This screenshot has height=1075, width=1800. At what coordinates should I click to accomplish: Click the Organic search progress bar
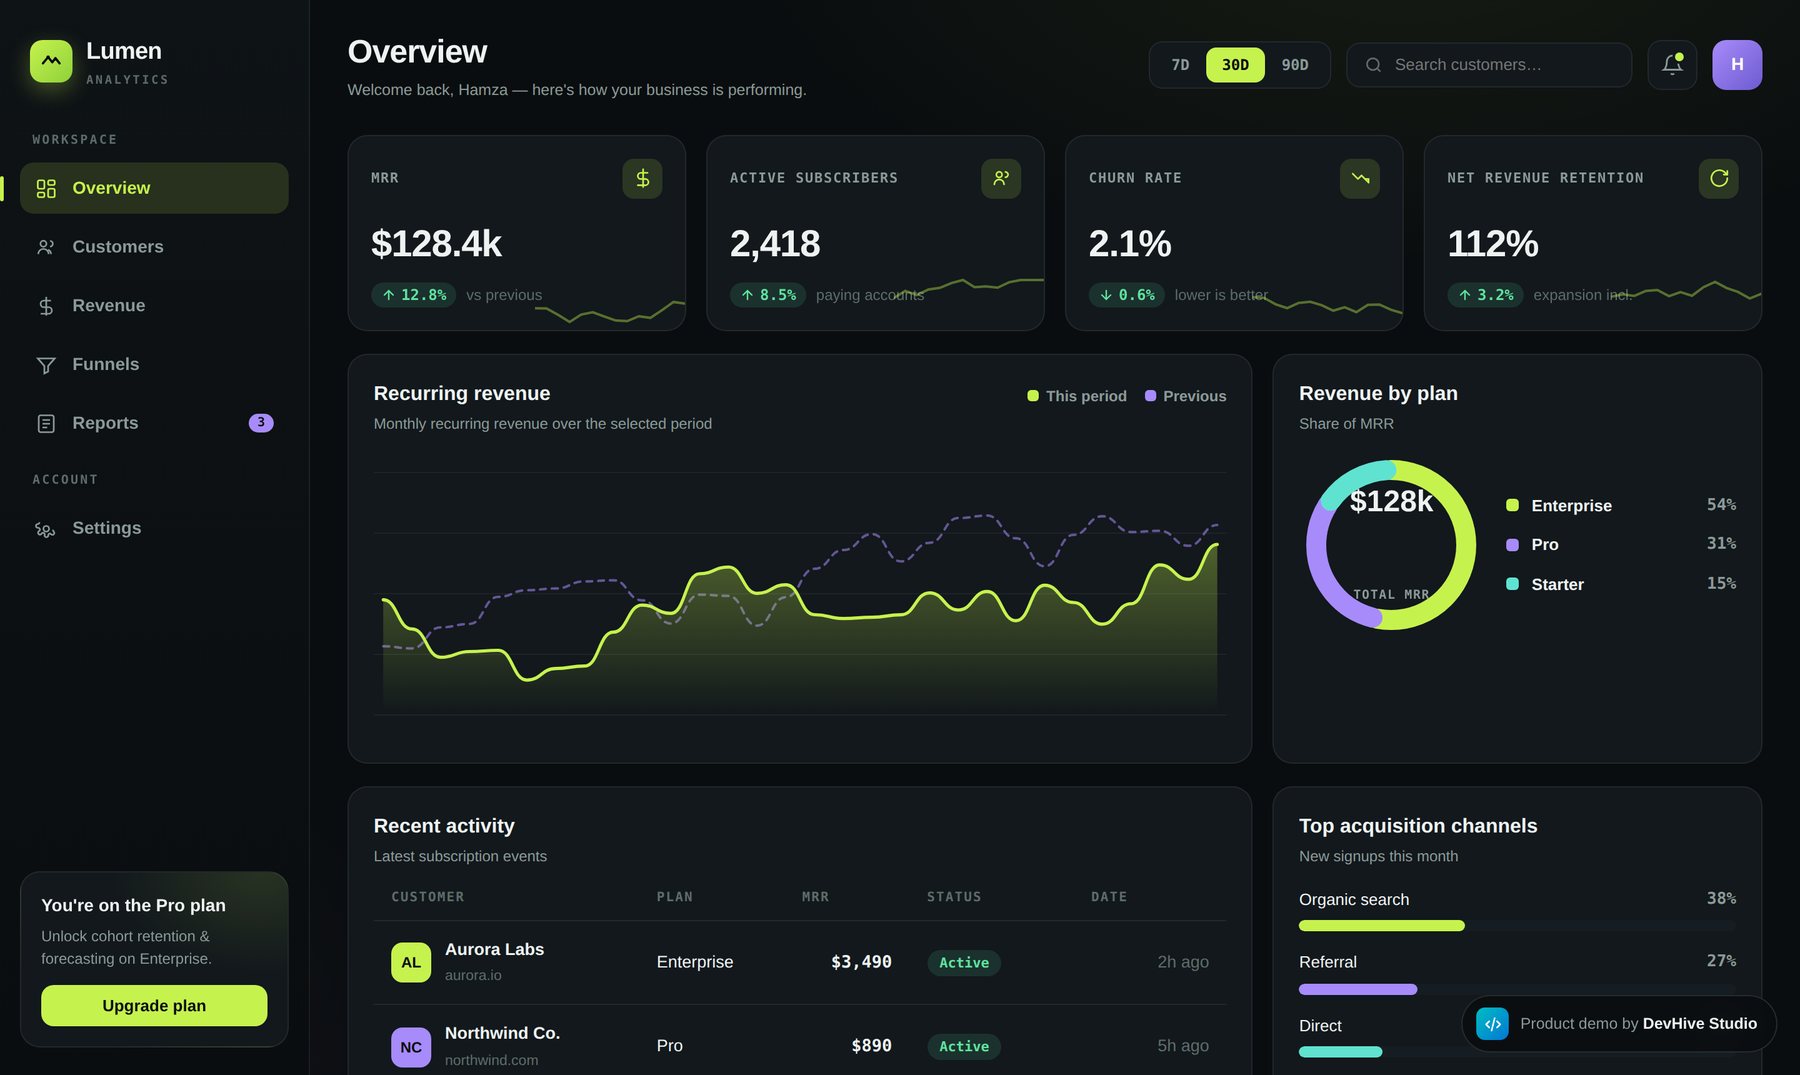[1517, 926]
